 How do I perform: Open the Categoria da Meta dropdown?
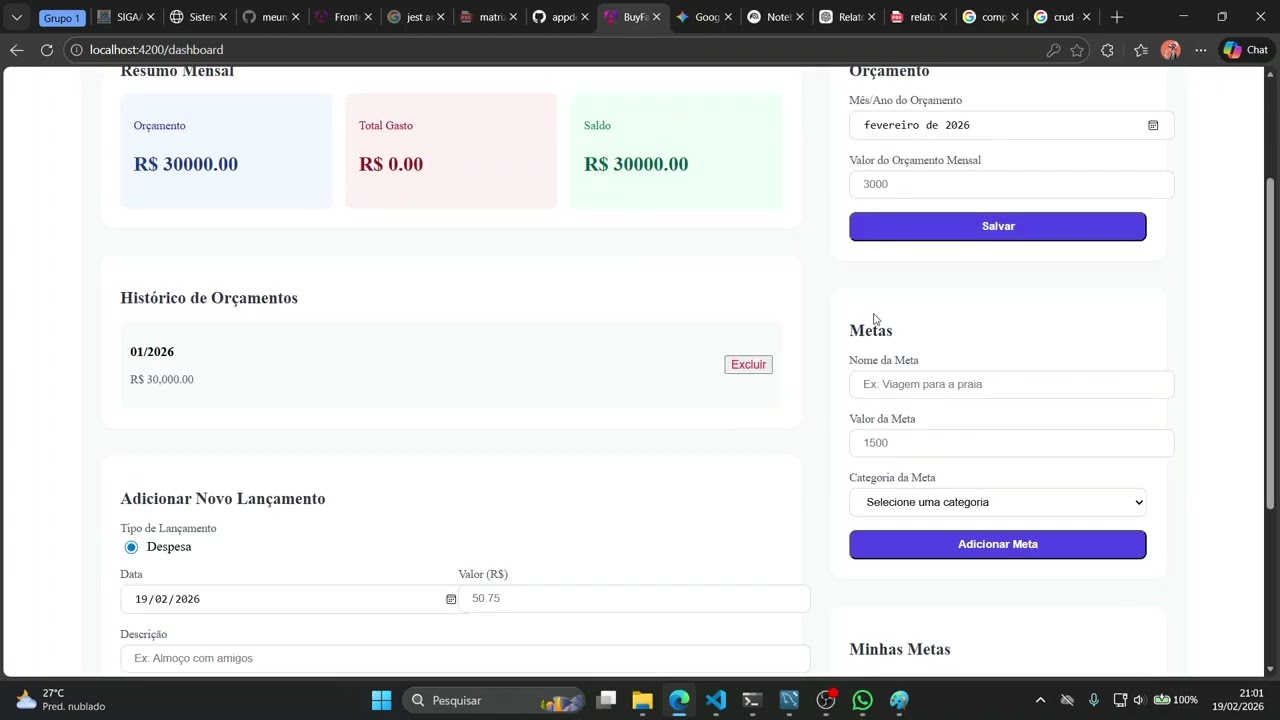click(x=997, y=502)
